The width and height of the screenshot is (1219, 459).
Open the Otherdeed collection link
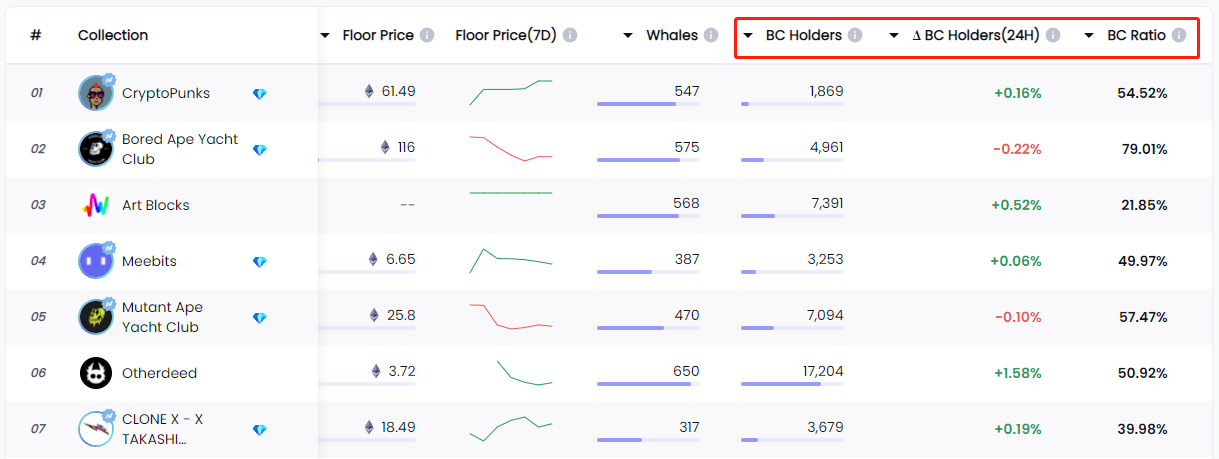160,373
